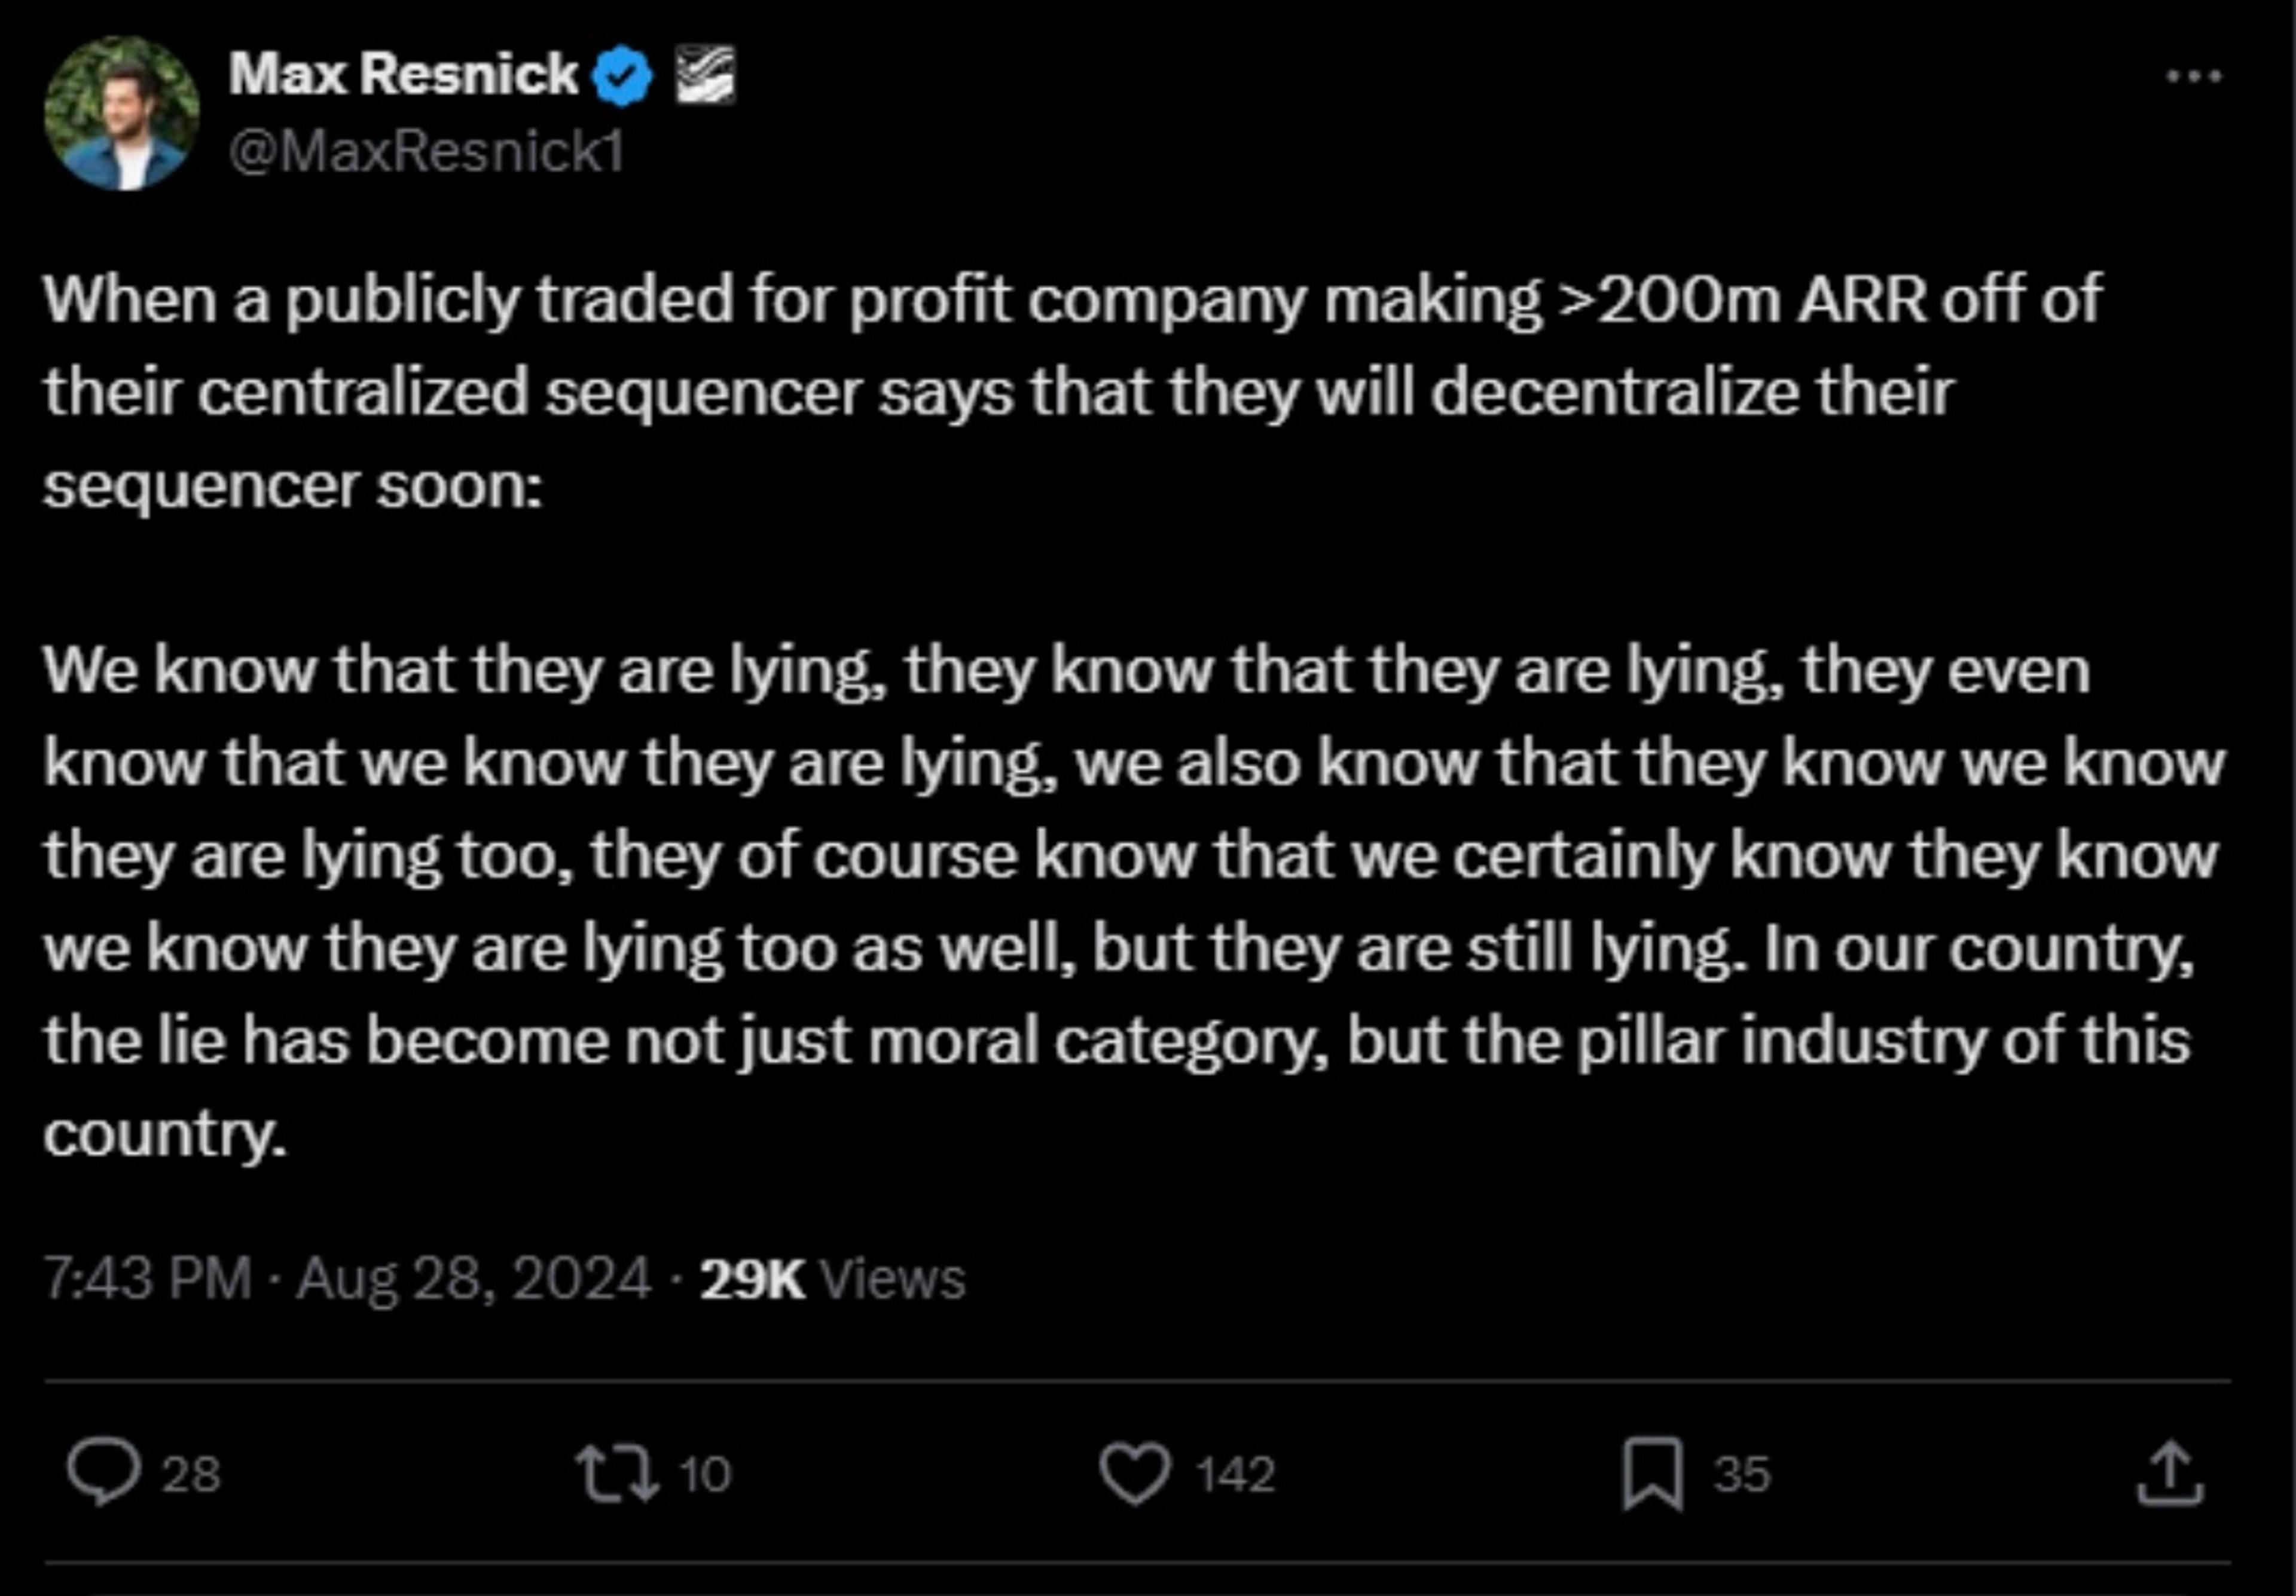Open the three-dot more options menu
2296x1596 pixels.
point(2194,76)
